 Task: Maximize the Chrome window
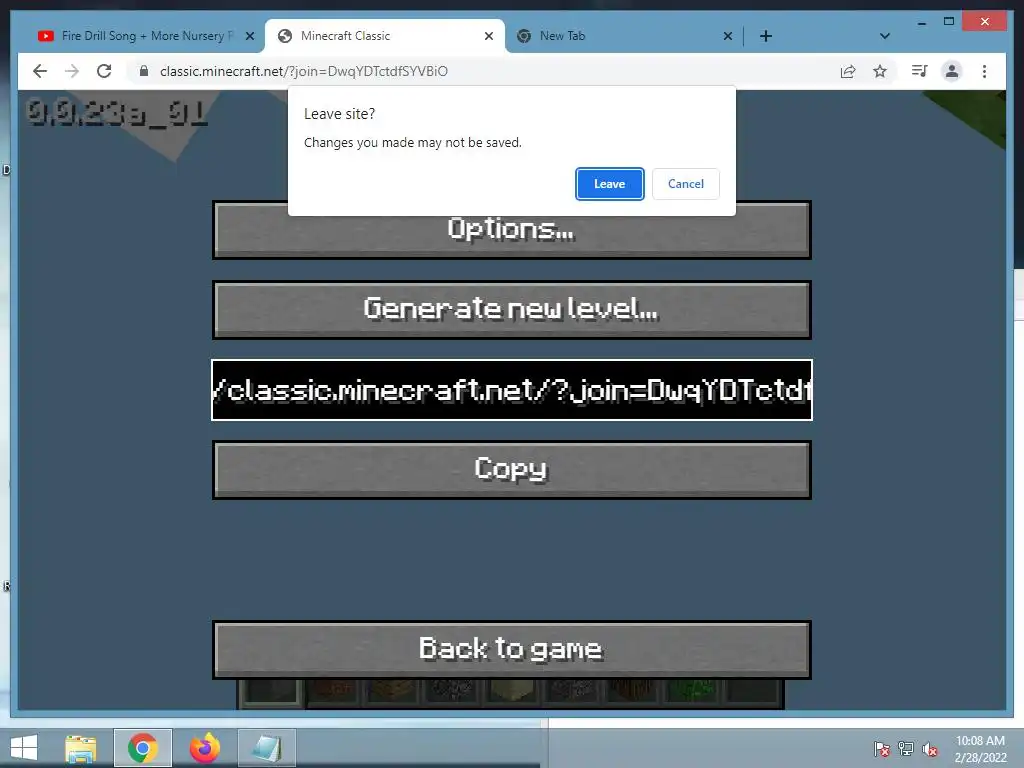949,22
